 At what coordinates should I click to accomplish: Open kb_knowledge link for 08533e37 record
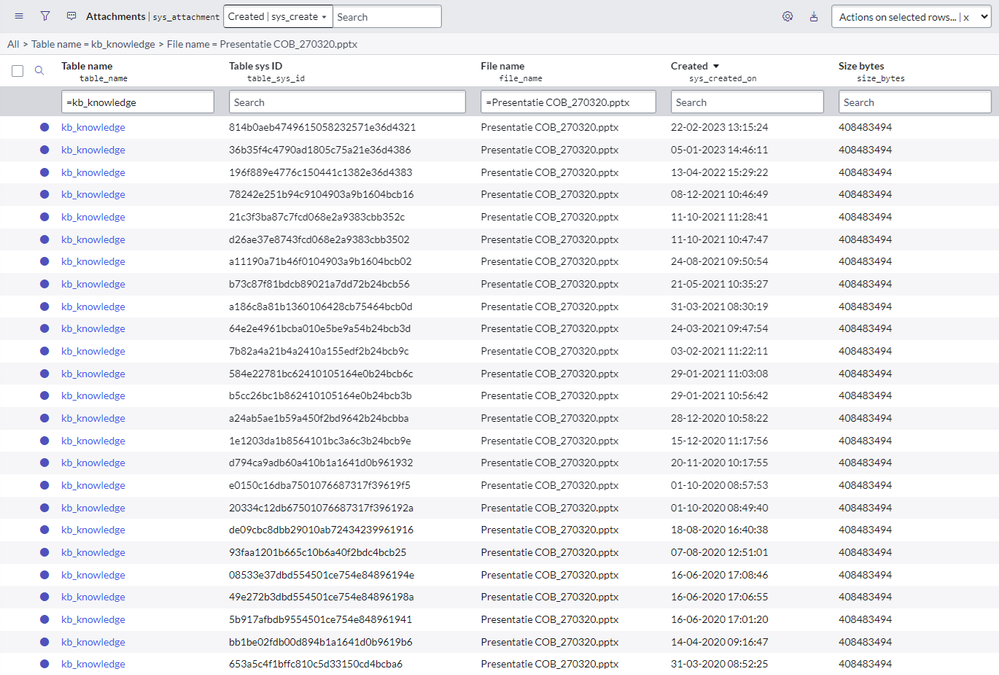pos(93,574)
